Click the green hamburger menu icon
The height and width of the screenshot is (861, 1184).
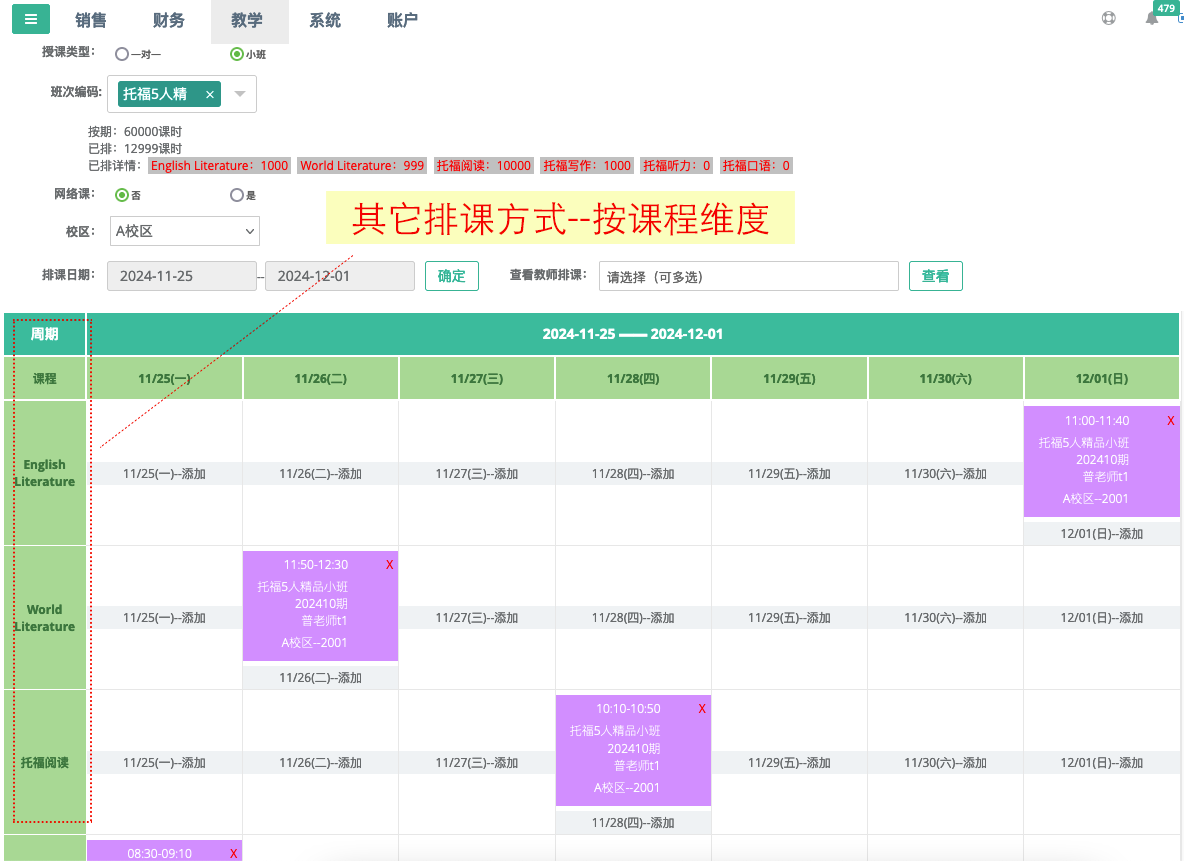tap(30, 20)
